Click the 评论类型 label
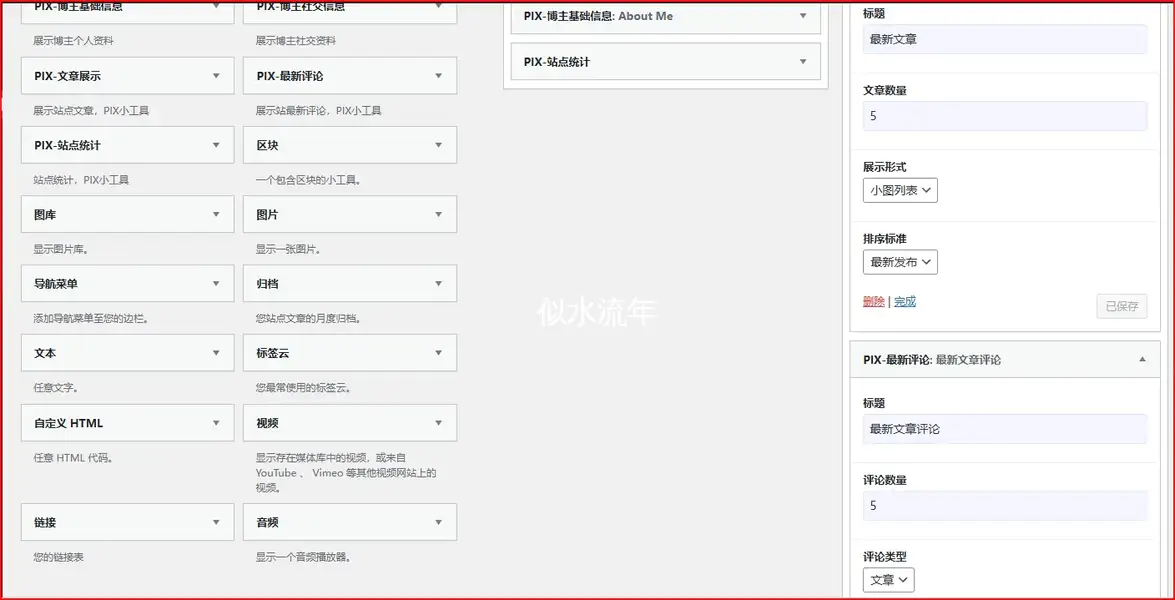 885,557
